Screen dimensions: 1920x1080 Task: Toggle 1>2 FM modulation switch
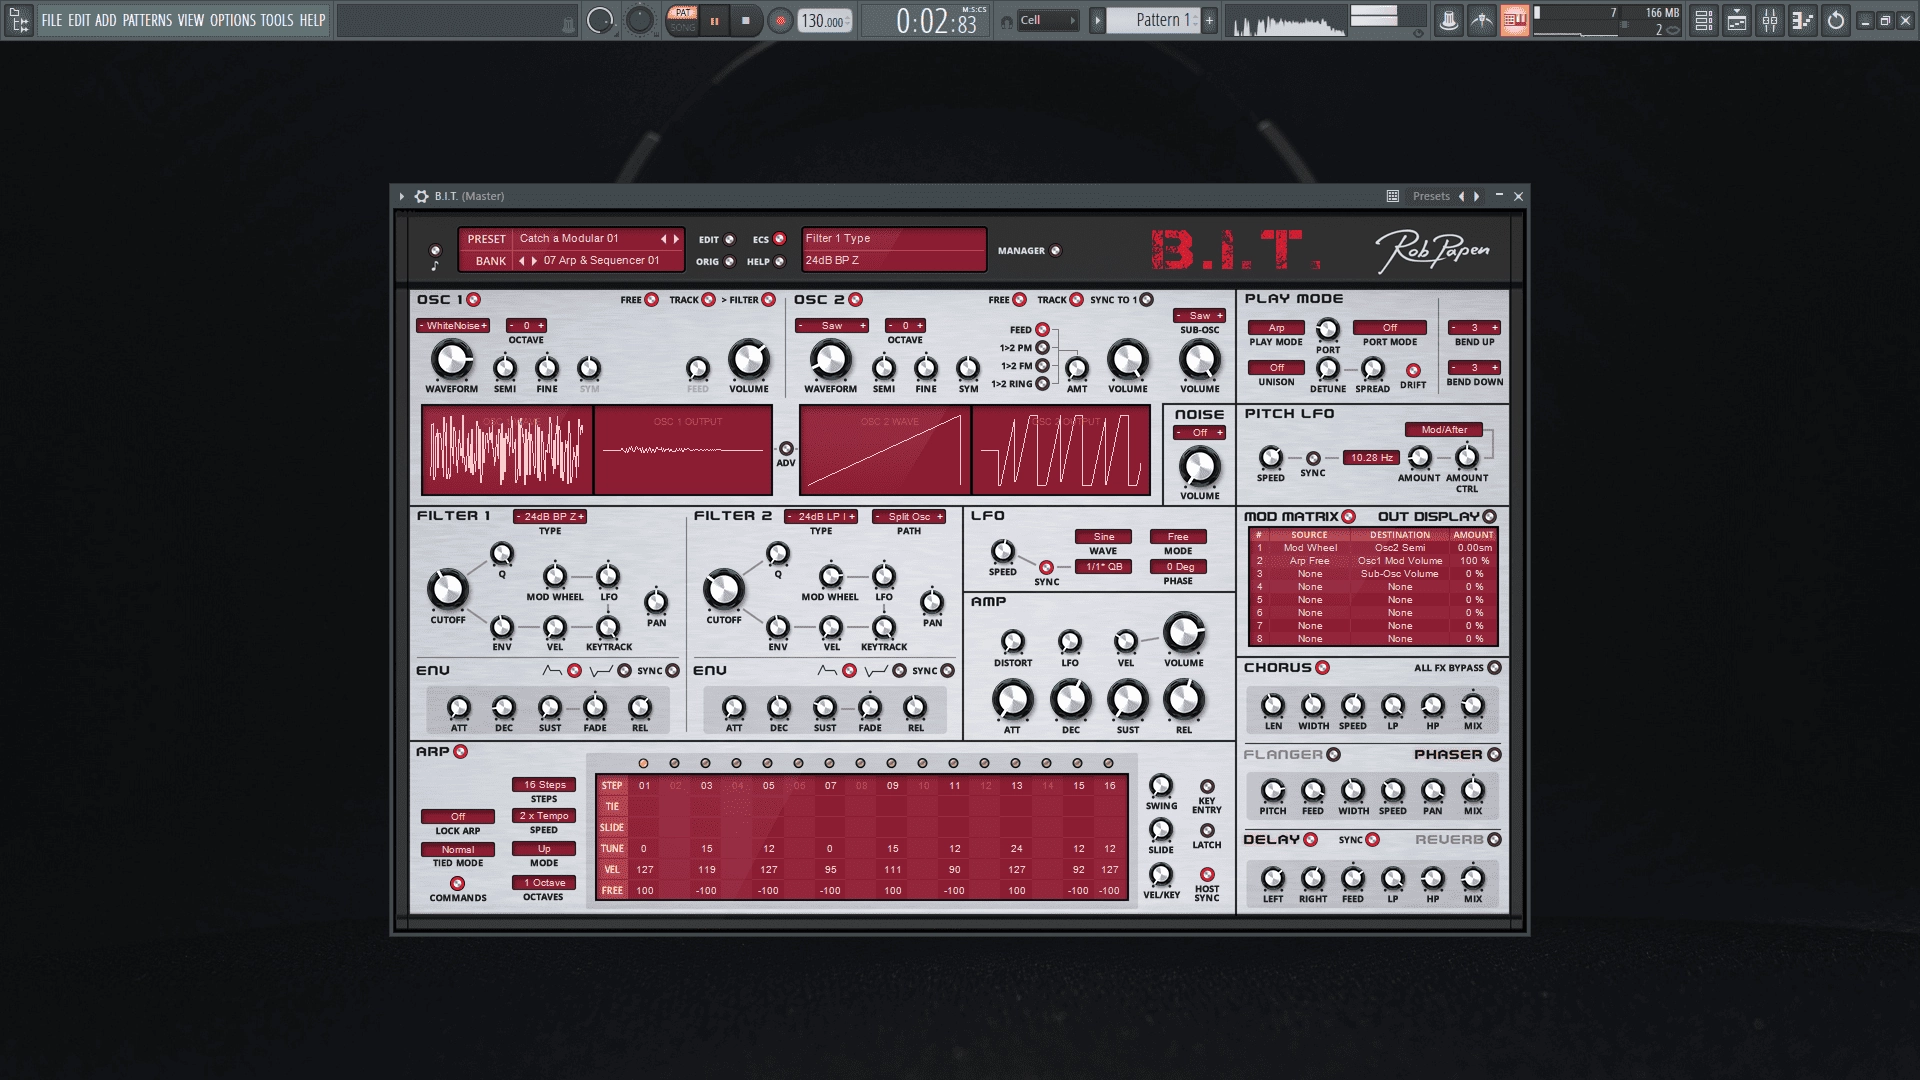(1042, 366)
